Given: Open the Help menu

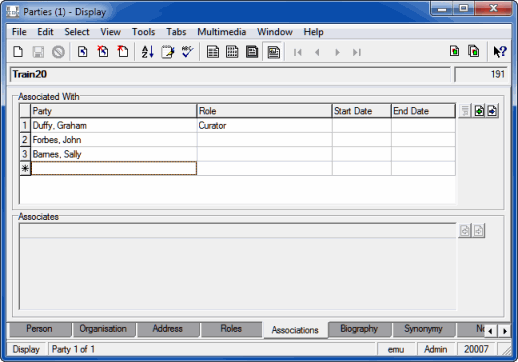Looking at the screenshot, I should [x=313, y=32].
